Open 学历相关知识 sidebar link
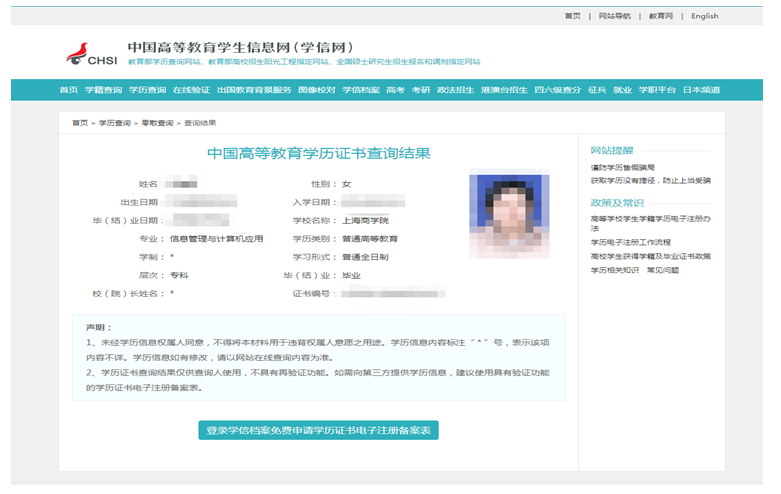This screenshot has width=781, height=494. pos(615,270)
